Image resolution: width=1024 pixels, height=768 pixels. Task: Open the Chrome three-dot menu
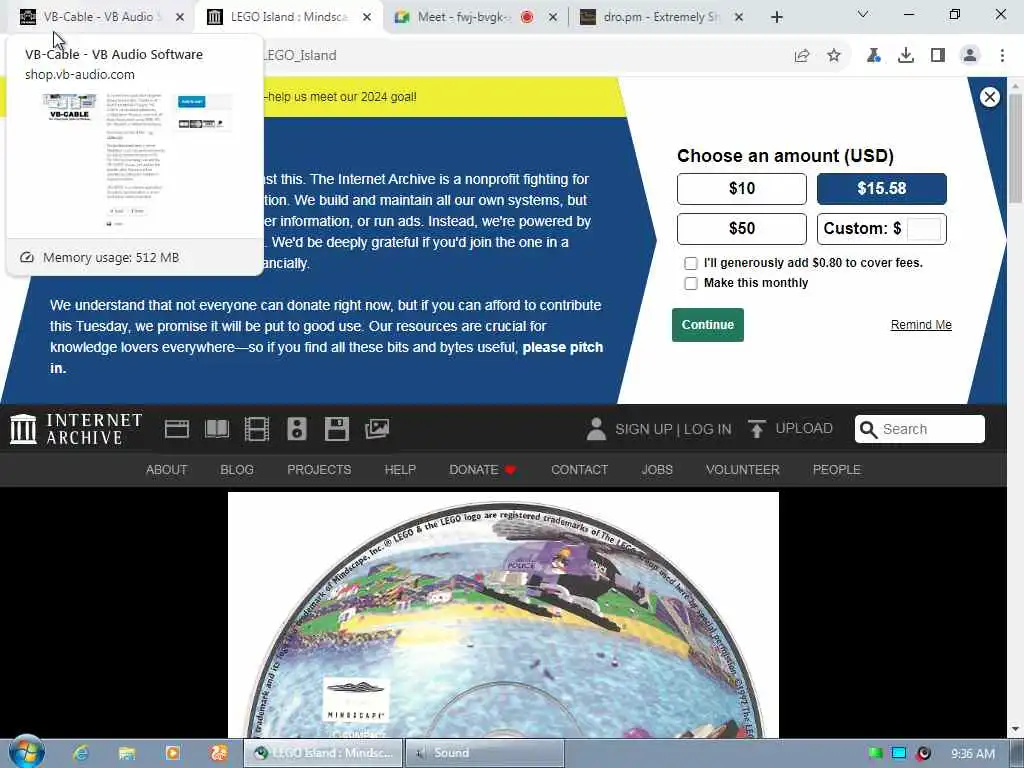click(1002, 56)
